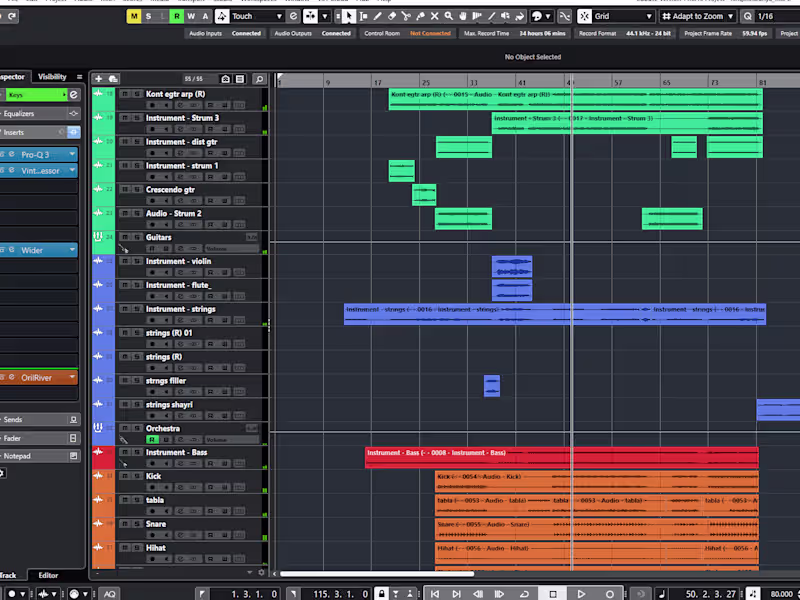The height and width of the screenshot is (600, 800).
Task: Click the Forward transport button
Action: tap(499, 594)
